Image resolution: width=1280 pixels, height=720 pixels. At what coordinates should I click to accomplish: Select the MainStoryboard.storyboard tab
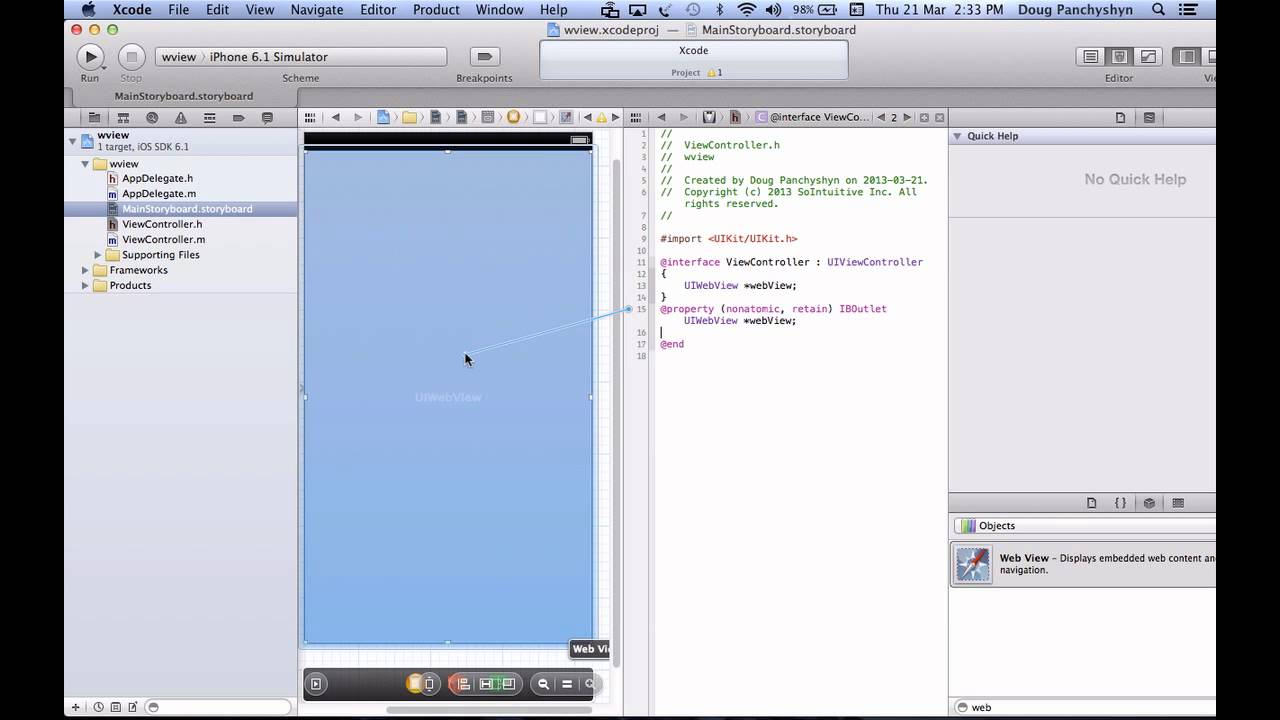[183, 96]
